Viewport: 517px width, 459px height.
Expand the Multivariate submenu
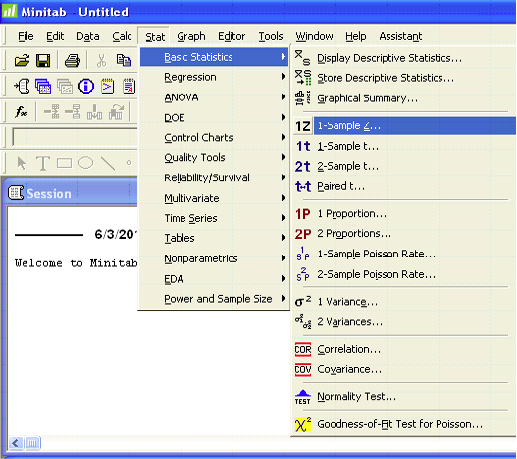pos(214,198)
